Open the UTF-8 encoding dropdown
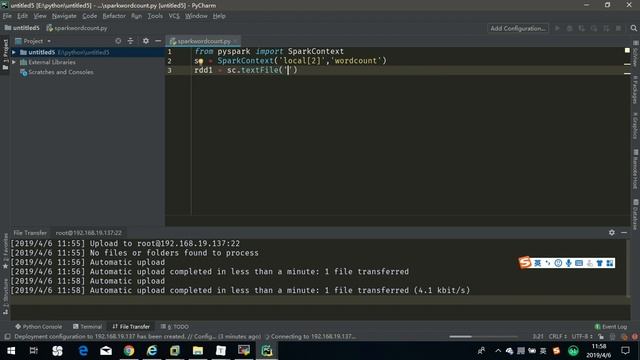640x360 pixels. point(582,337)
